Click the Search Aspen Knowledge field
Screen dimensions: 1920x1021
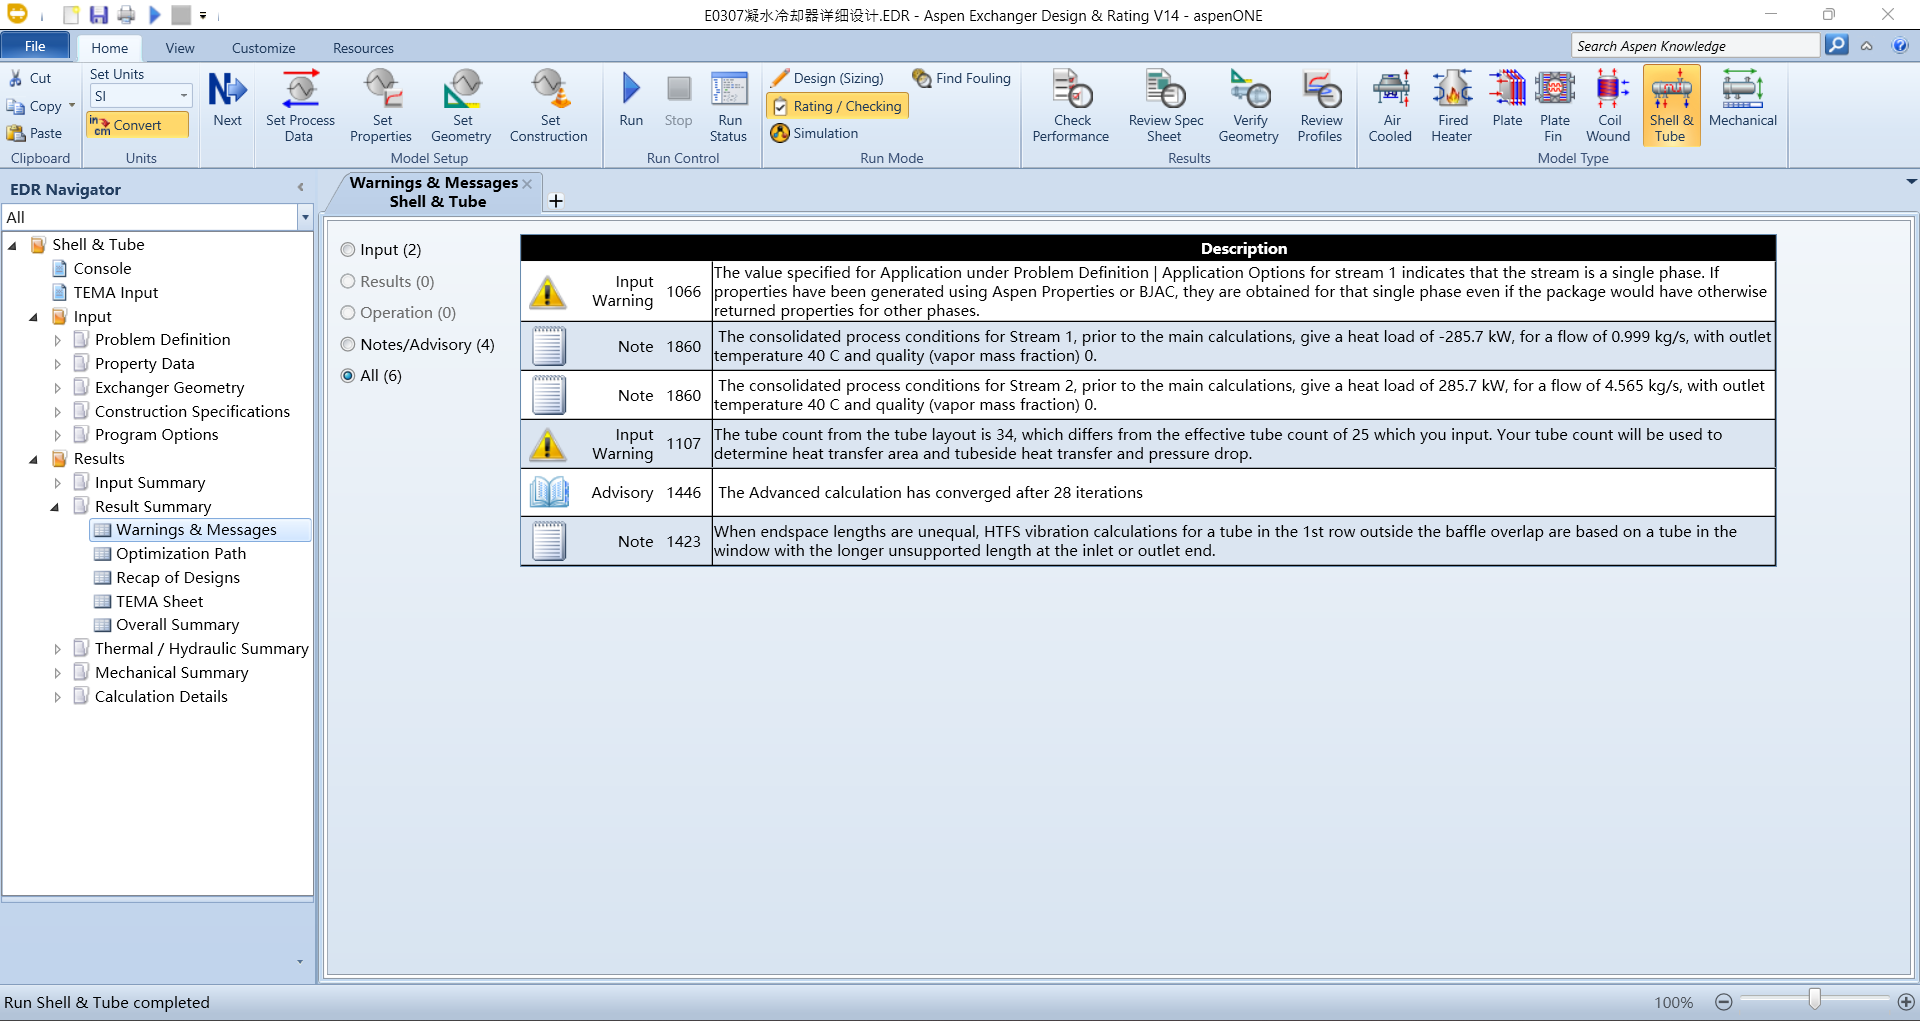coord(1695,46)
